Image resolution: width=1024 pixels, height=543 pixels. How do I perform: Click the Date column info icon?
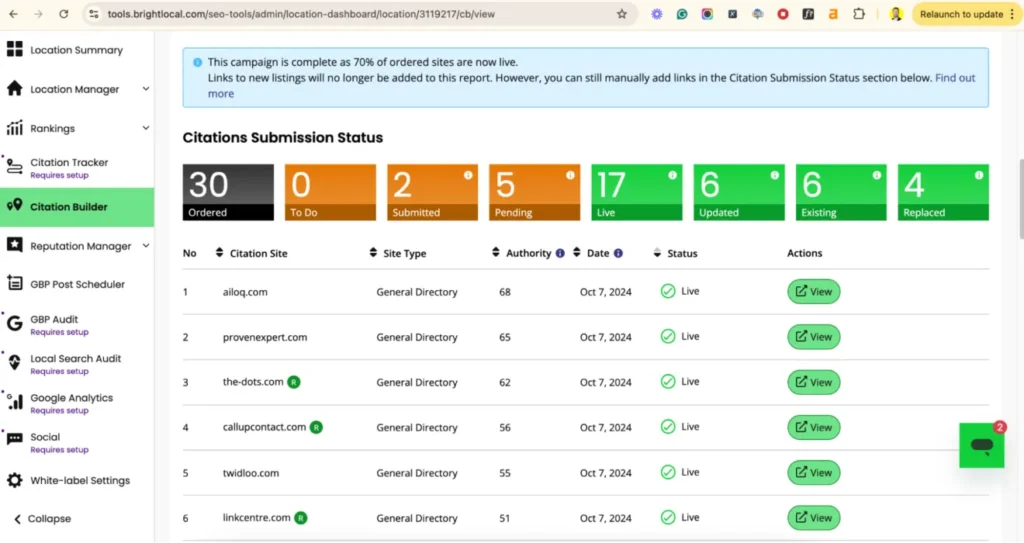tap(618, 254)
